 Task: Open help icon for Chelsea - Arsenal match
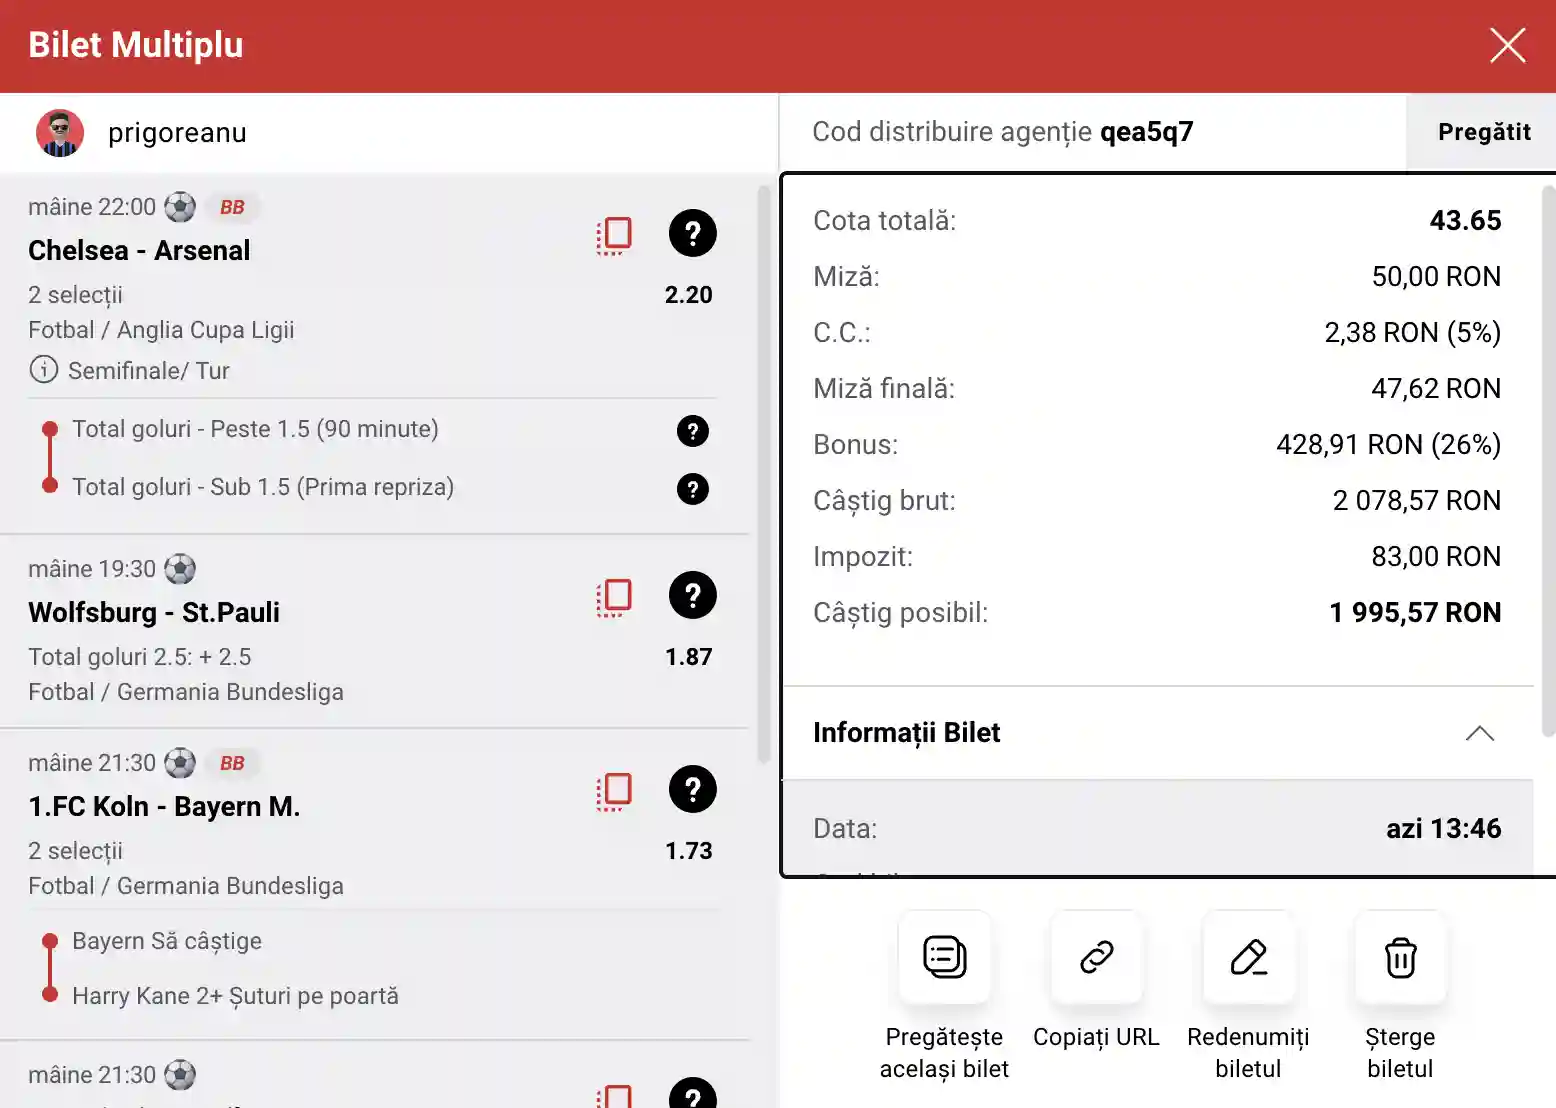tap(692, 234)
